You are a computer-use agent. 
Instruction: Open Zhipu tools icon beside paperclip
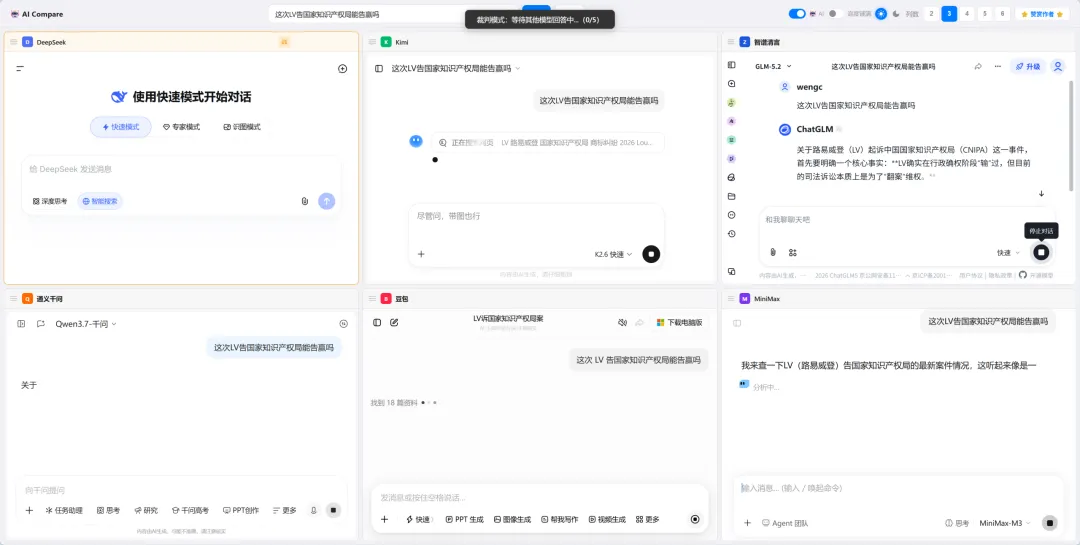click(x=793, y=253)
